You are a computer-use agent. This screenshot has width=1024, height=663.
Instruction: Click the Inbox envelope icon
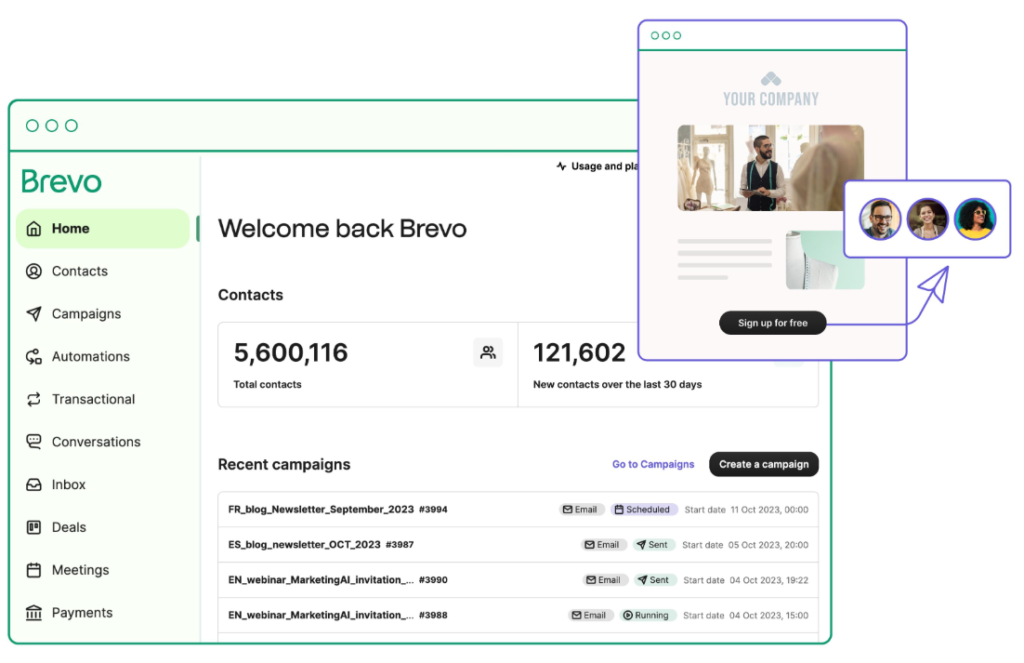point(34,484)
